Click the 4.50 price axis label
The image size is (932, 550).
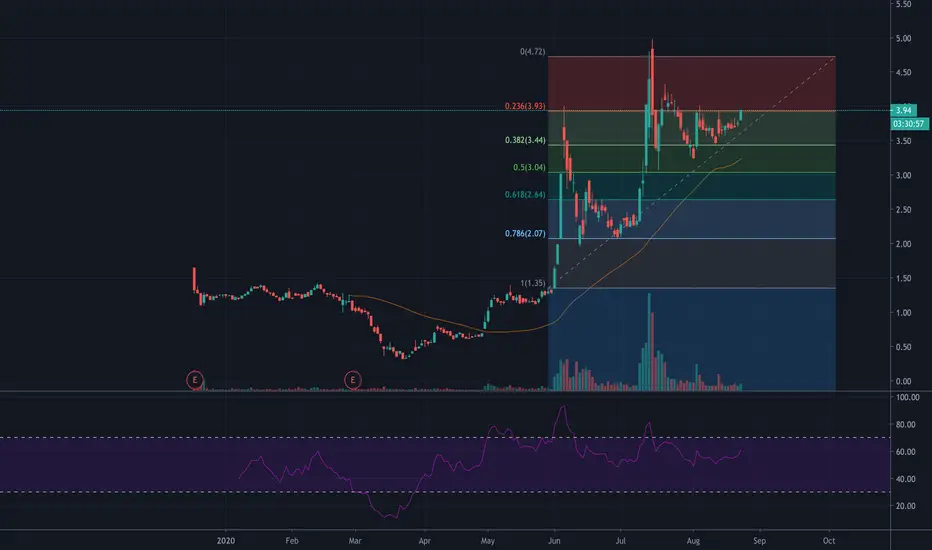[x=903, y=73]
